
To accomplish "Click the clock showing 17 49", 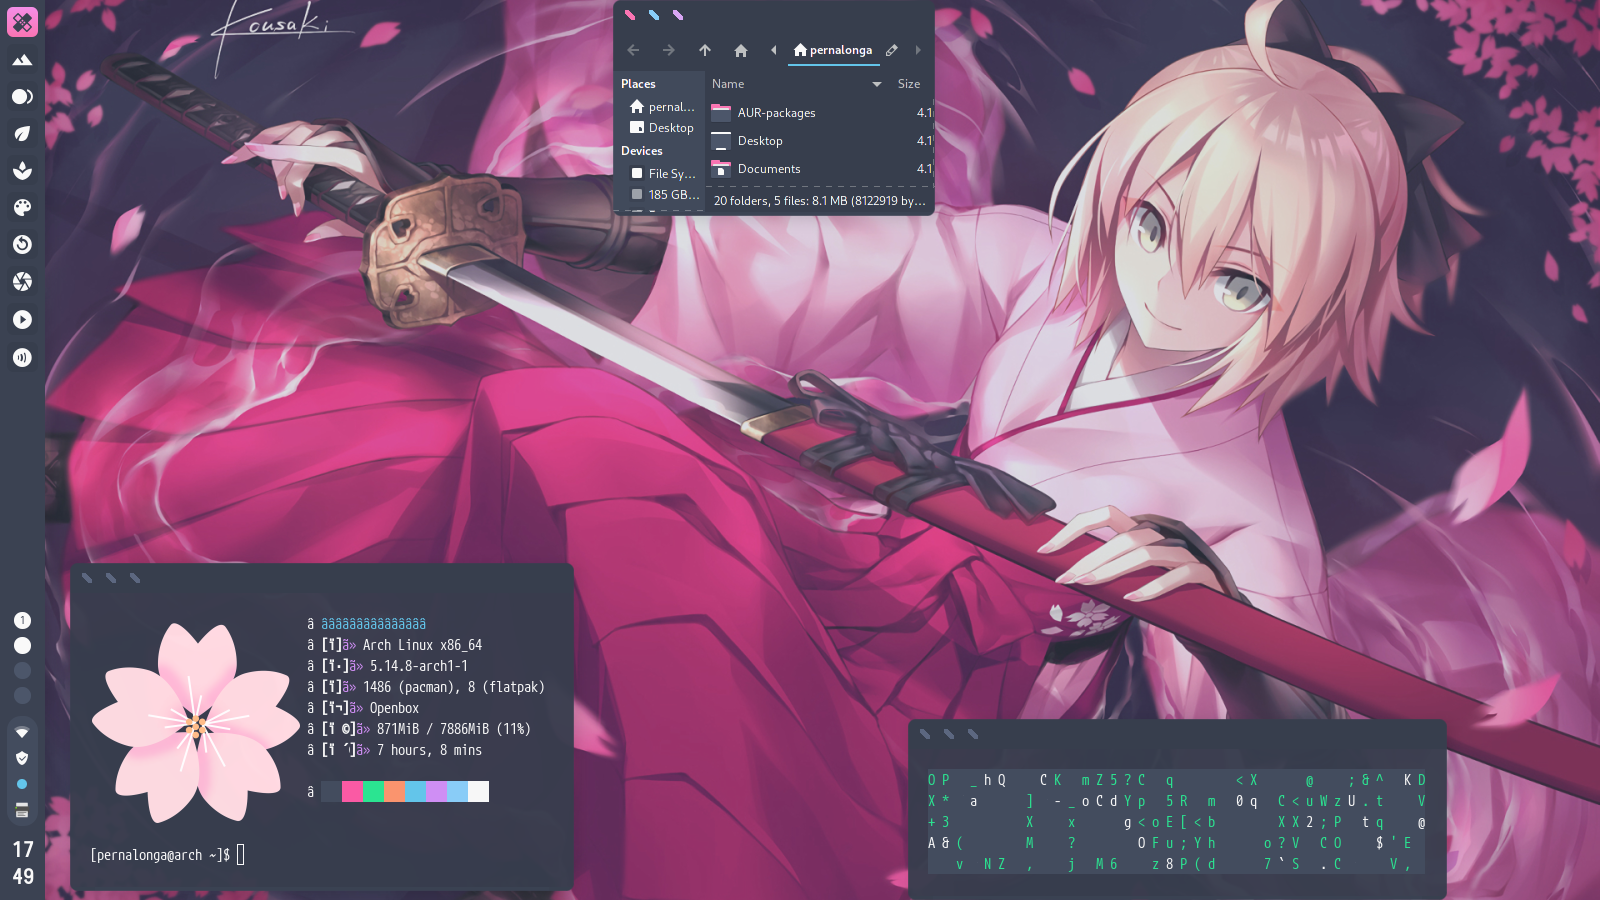I will click(x=23, y=863).
